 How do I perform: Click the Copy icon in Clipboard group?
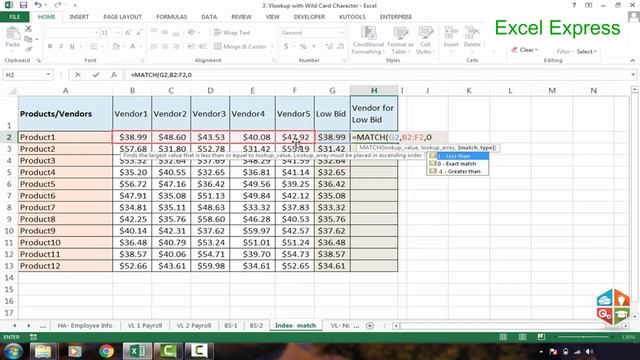(28, 39)
